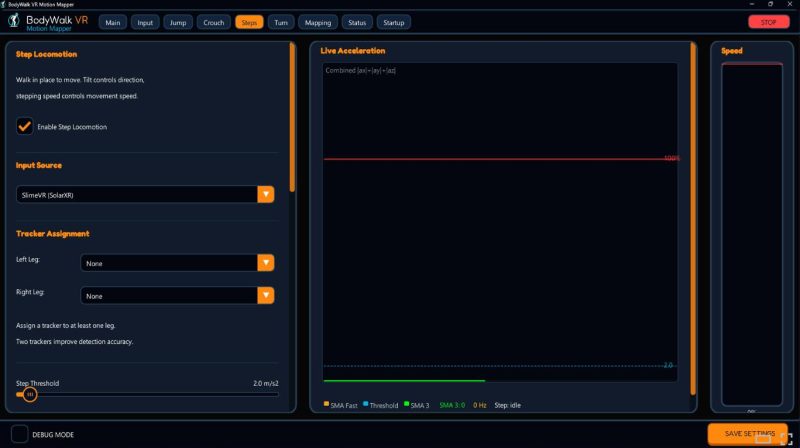800x448 pixels.
Task: Select the Startup tab
Action: (x=394, y=22)
